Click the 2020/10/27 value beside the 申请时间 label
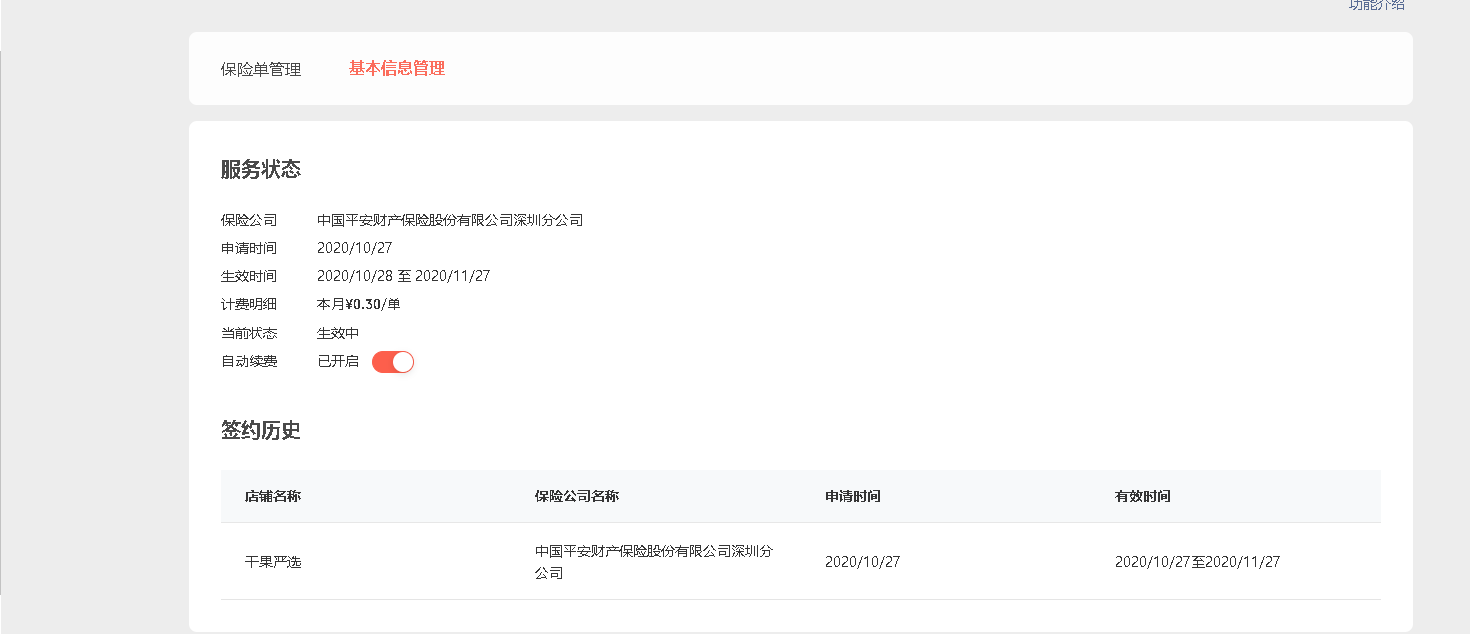 click(355, 248)
